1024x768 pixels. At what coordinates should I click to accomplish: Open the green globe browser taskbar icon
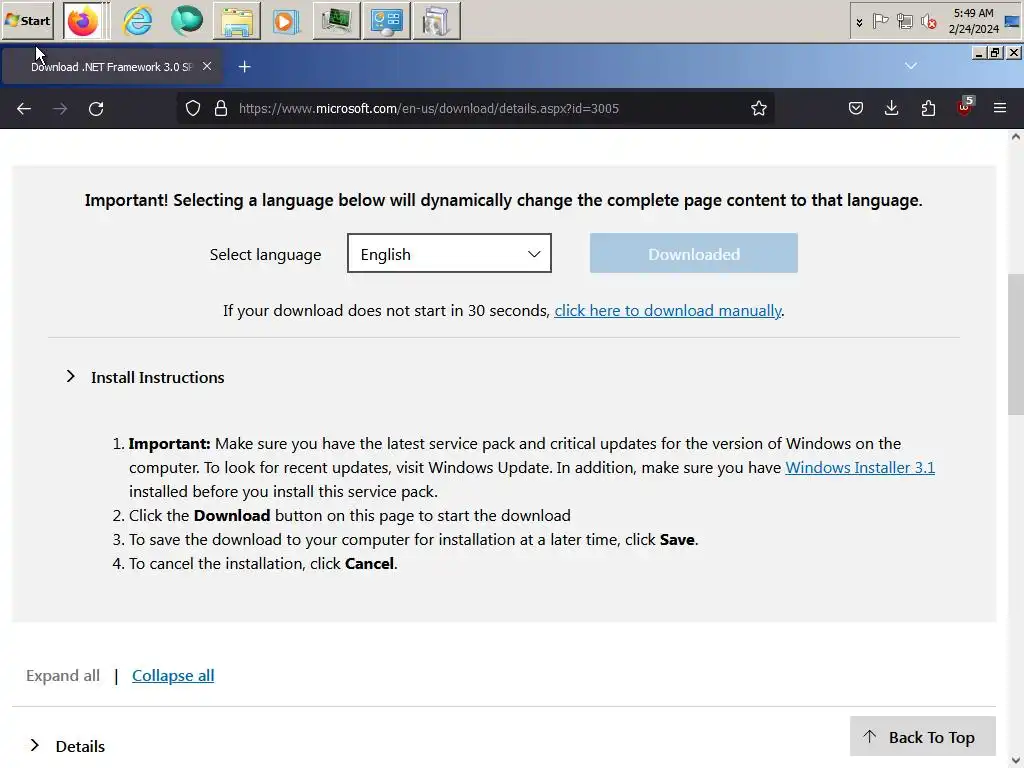click(x=187, y=21)
